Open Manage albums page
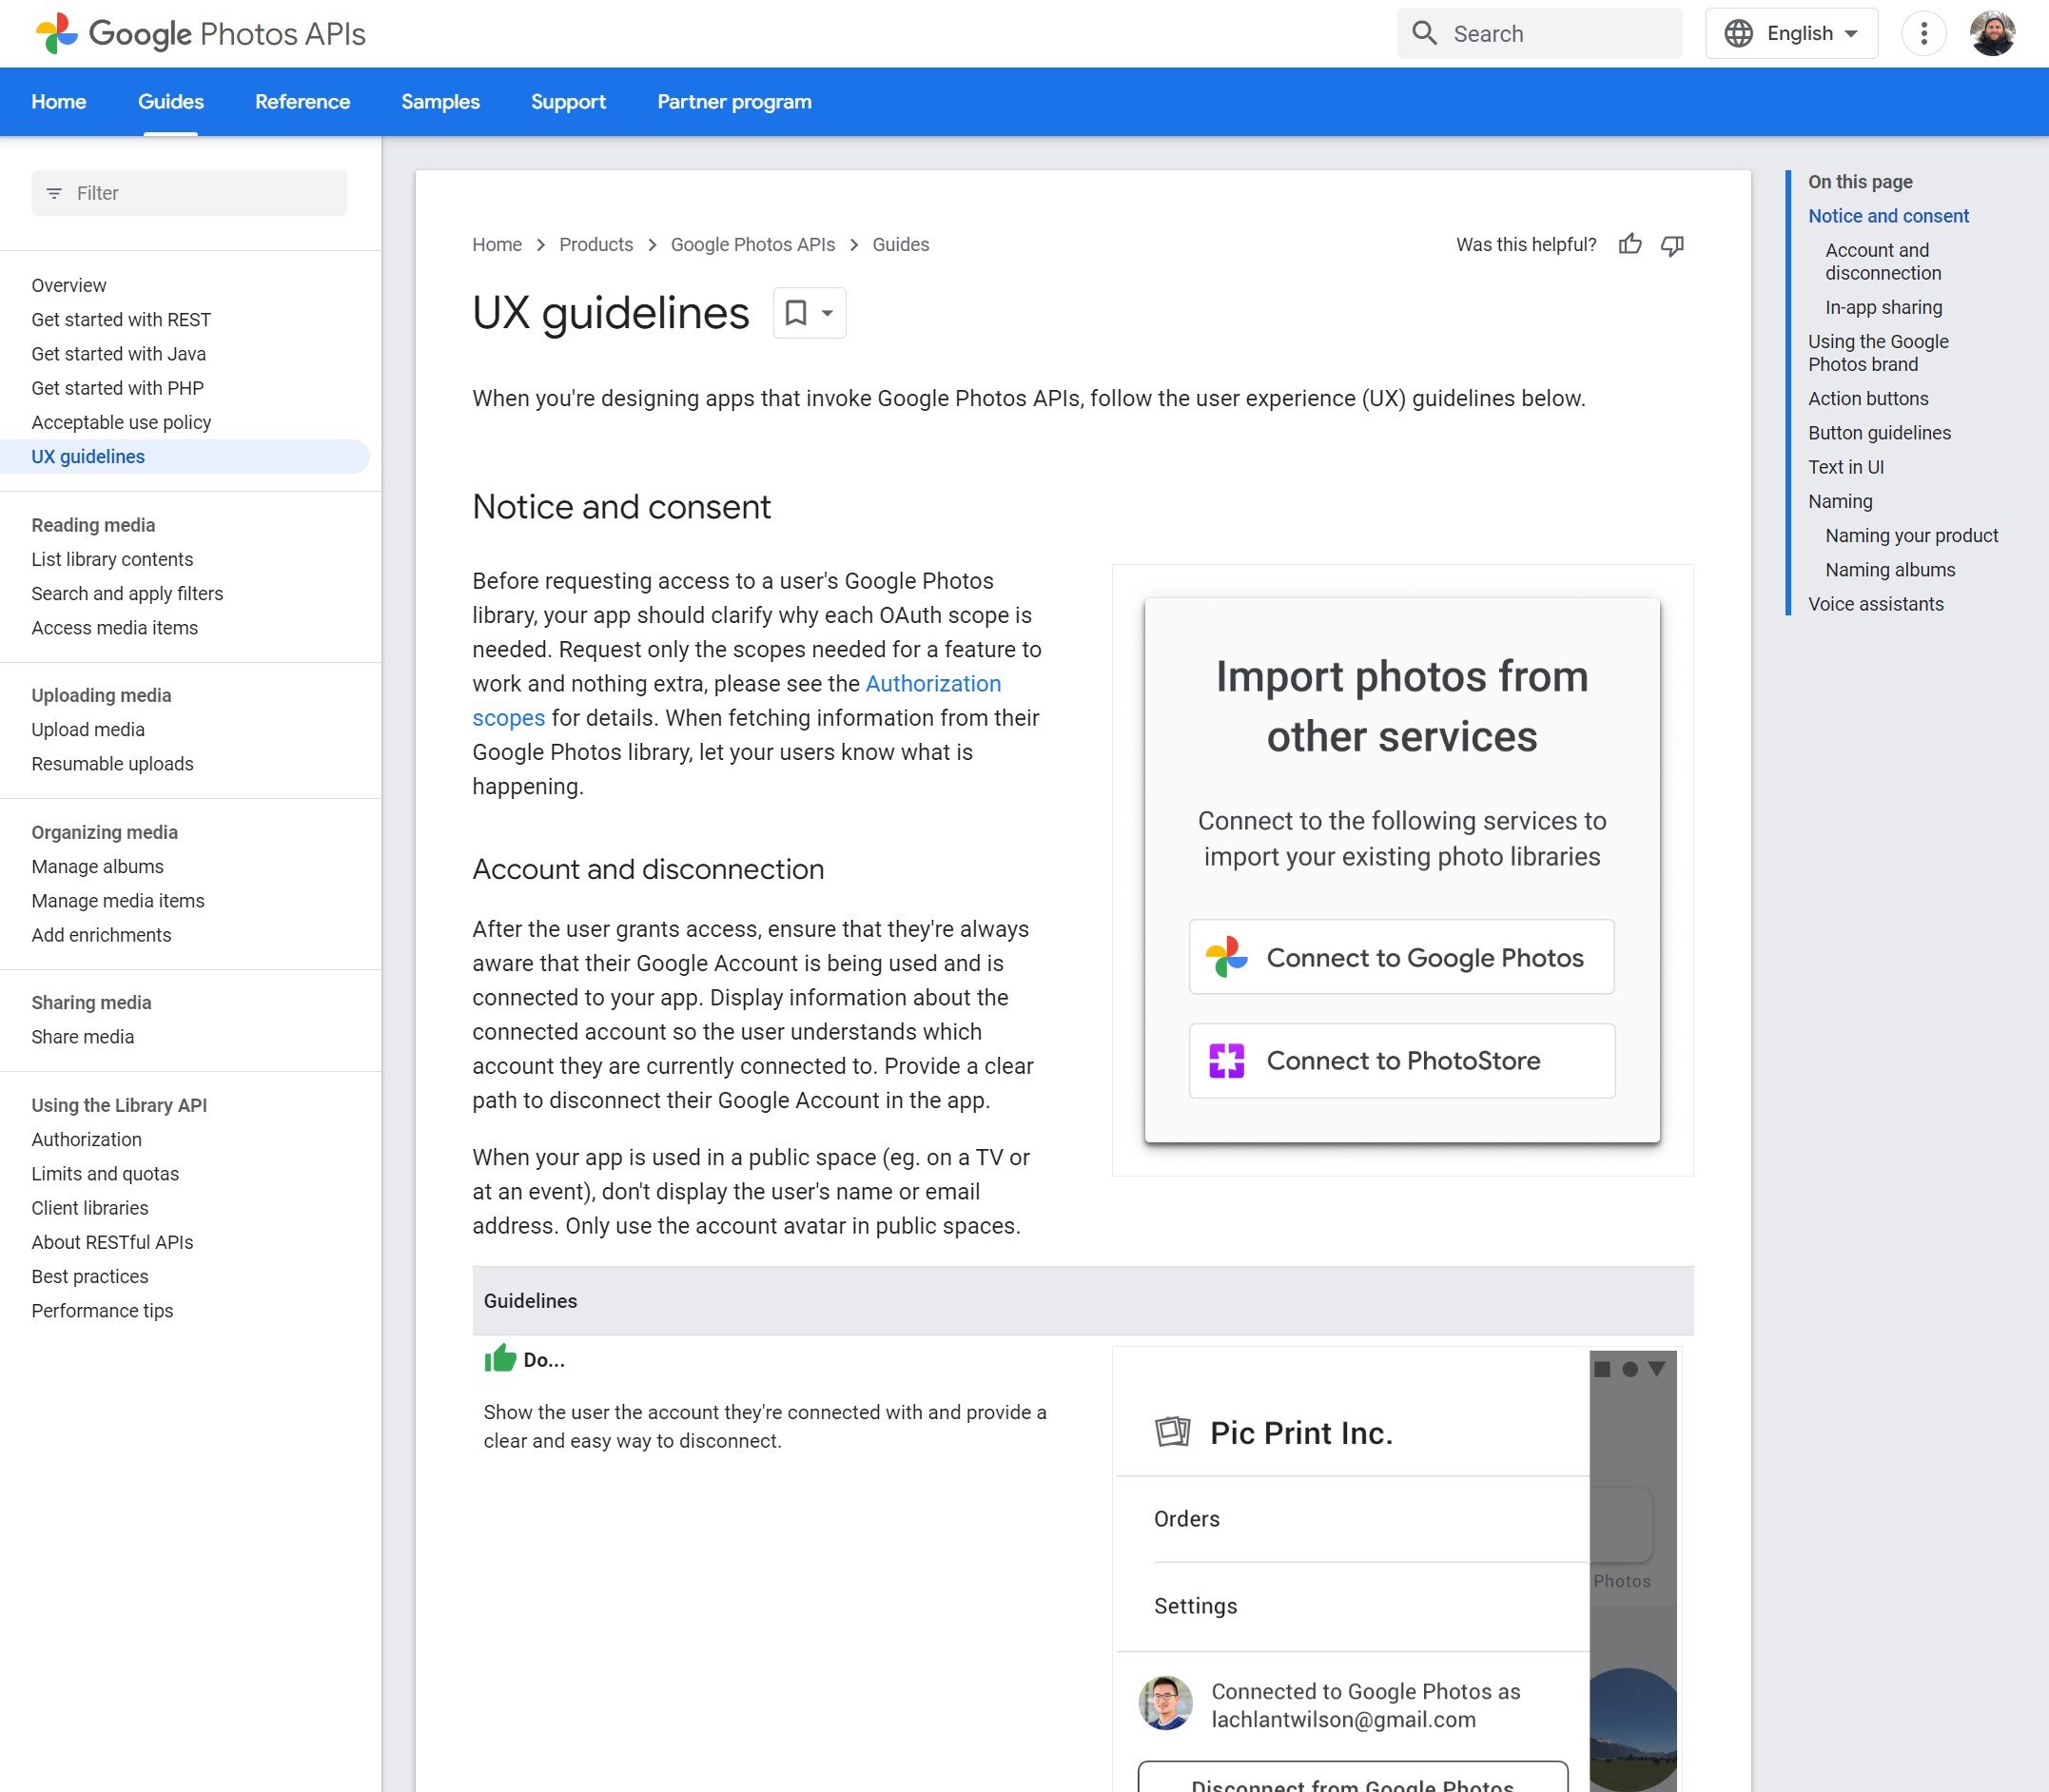Screen dimensions: 2049x1792 click(x=97, y=866)
